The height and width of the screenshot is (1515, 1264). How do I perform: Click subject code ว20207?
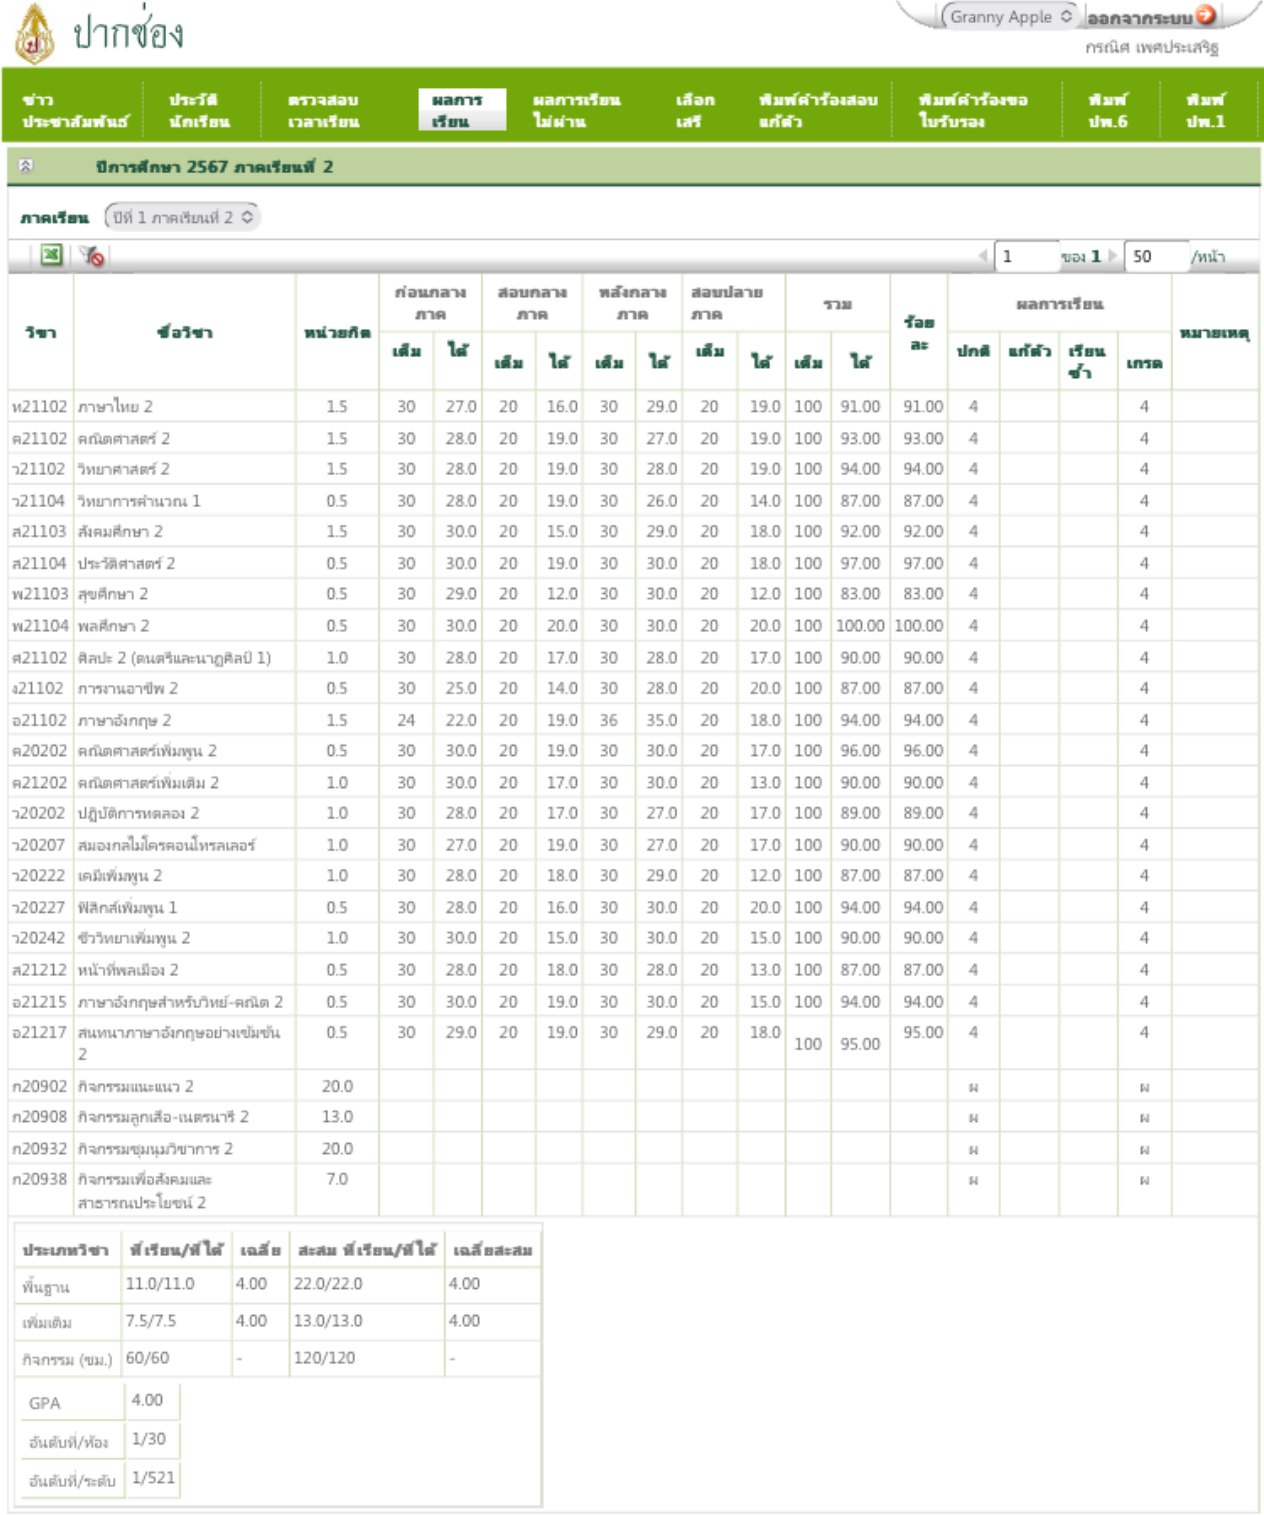39,845
